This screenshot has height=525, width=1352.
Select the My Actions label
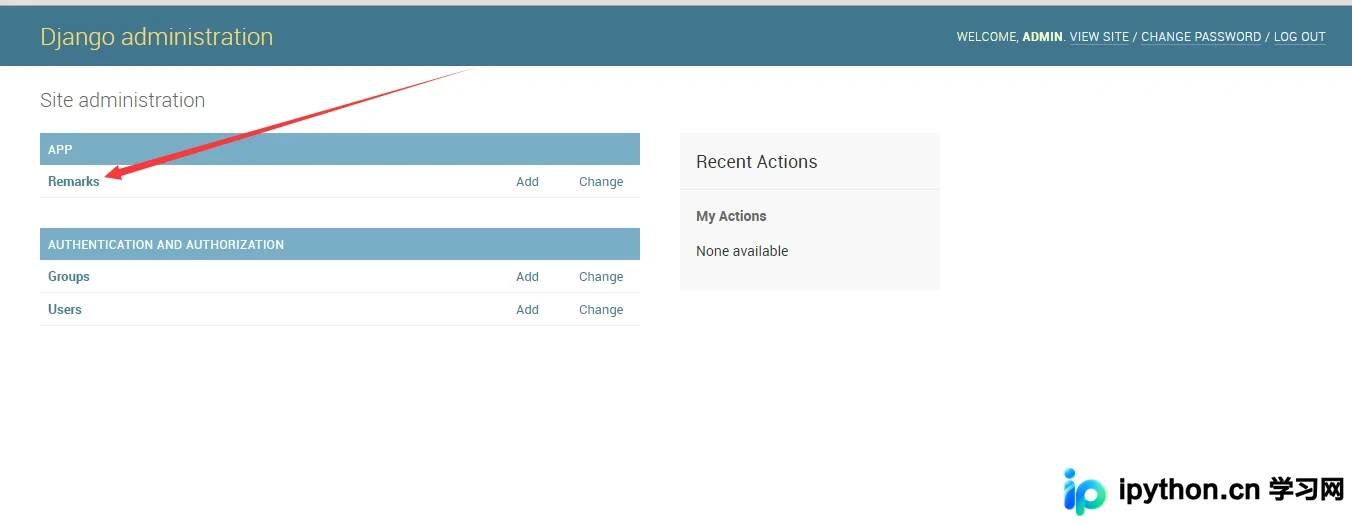[731, 216]
